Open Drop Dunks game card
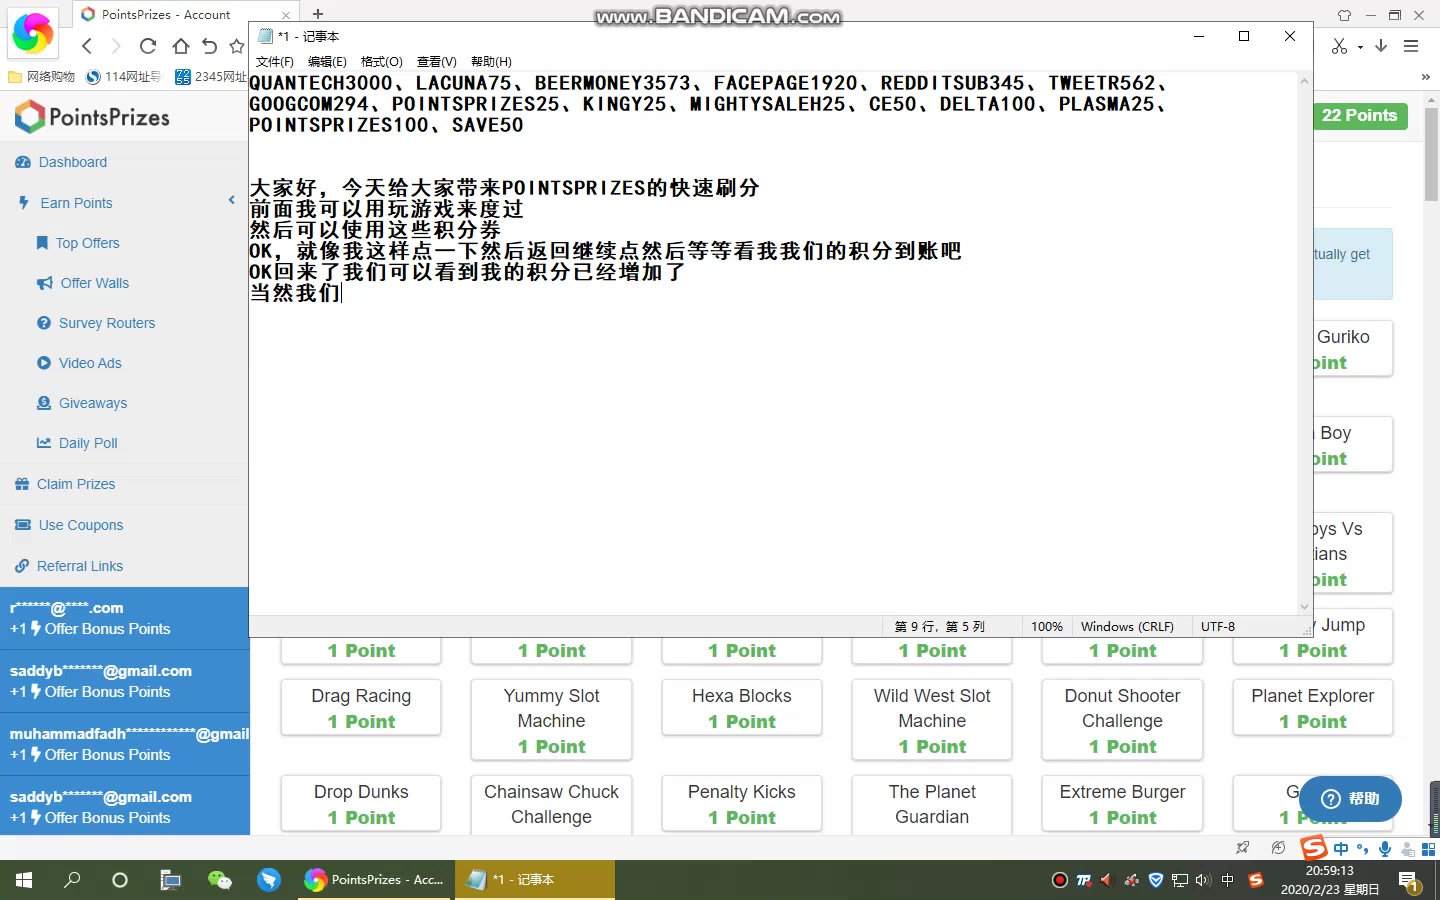The image size is (1440, 900). [x=361, y=804]
